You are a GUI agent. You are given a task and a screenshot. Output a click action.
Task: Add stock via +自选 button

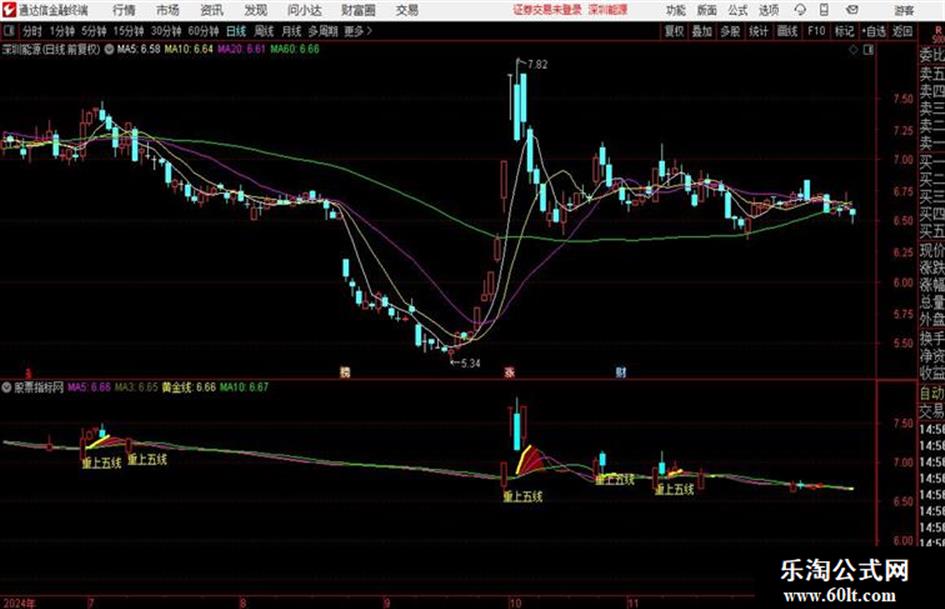coord(874,31)
